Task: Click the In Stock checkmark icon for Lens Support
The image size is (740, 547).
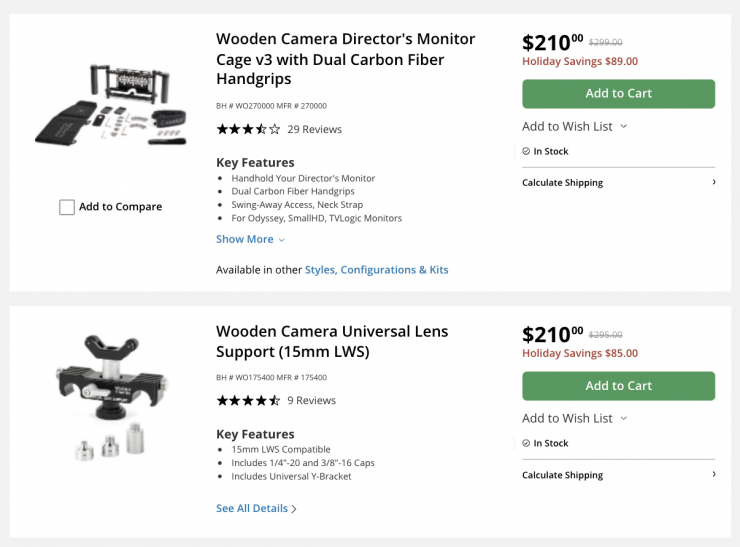Action: click(x=526, y=444)
